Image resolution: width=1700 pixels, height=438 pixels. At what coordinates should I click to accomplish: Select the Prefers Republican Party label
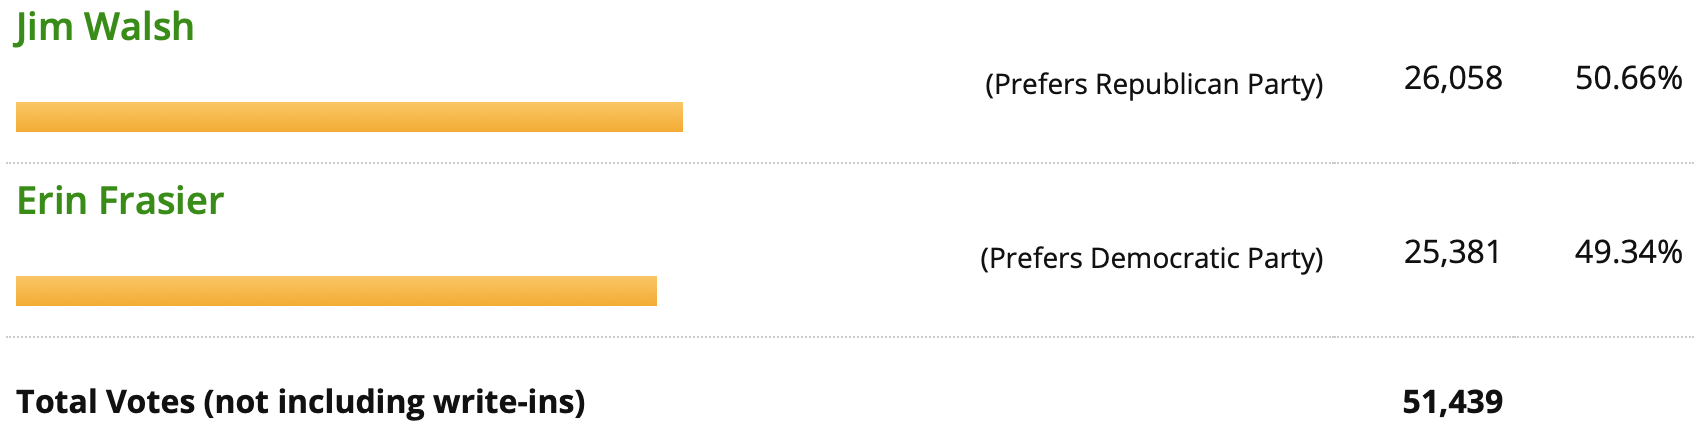coord(1154,84)
